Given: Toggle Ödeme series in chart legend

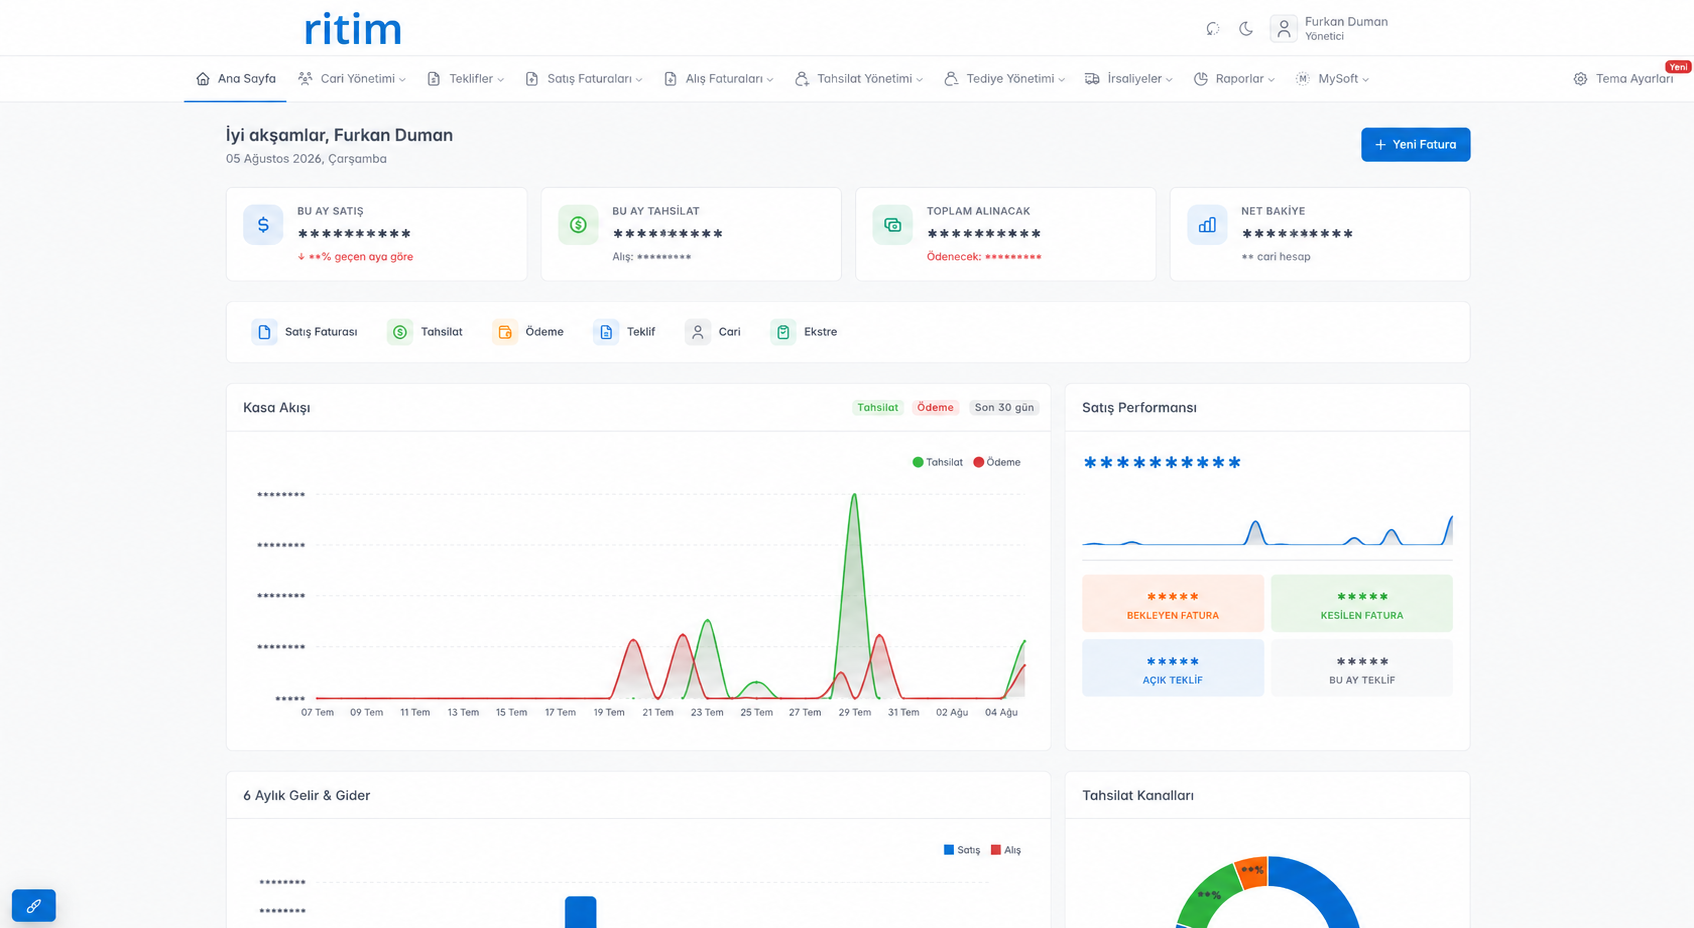Looking at the screenshot, I should tap(997, 462).
